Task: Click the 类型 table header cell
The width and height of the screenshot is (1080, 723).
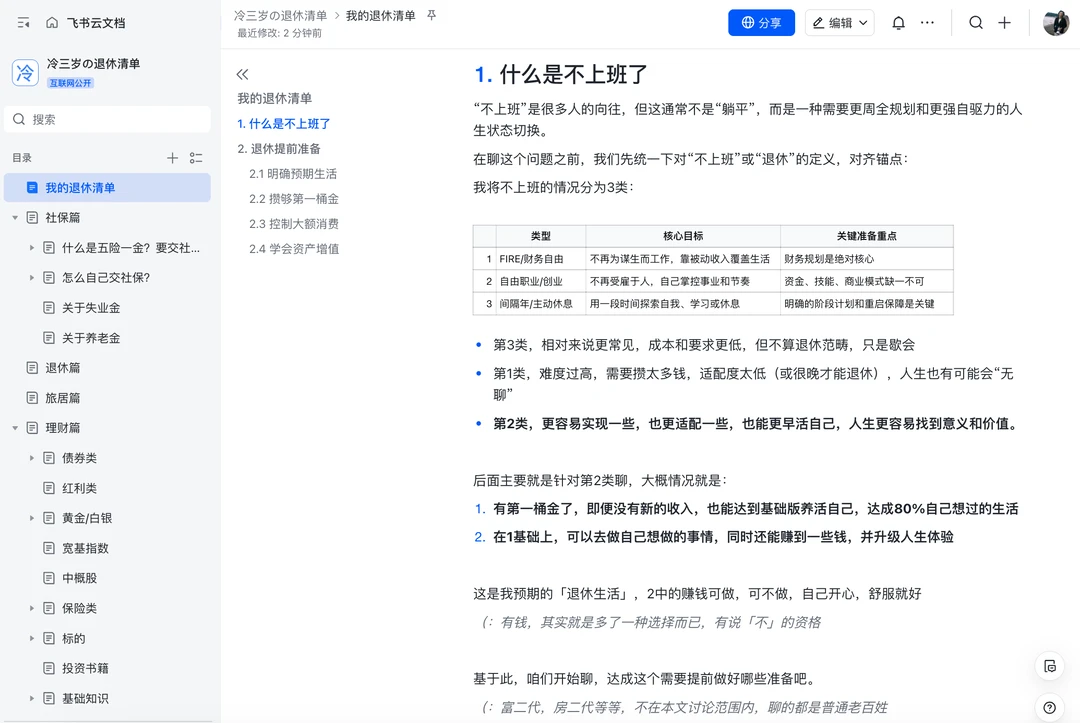Action: coord(541,236)
